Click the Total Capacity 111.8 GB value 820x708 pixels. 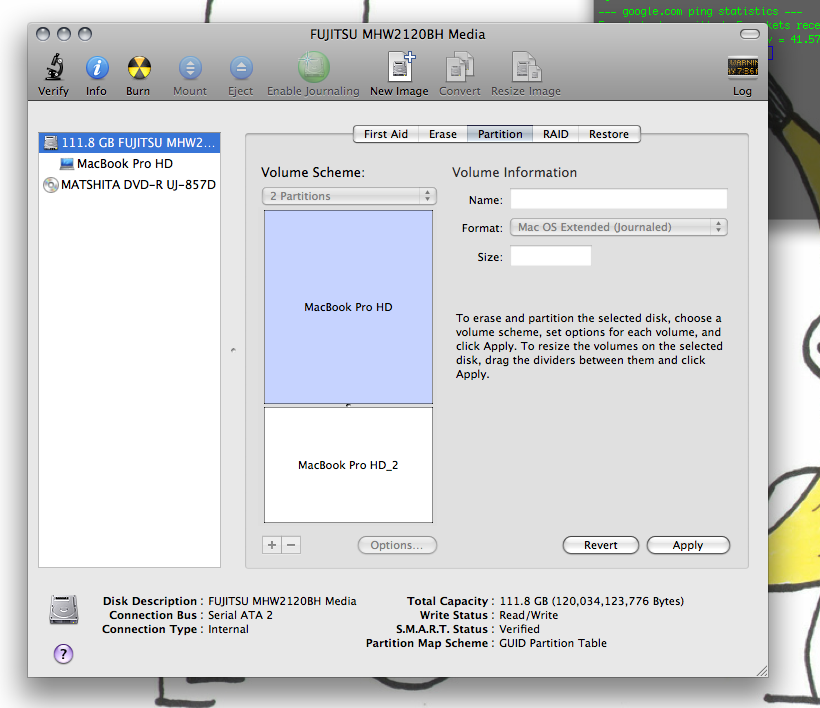point(591,601)
